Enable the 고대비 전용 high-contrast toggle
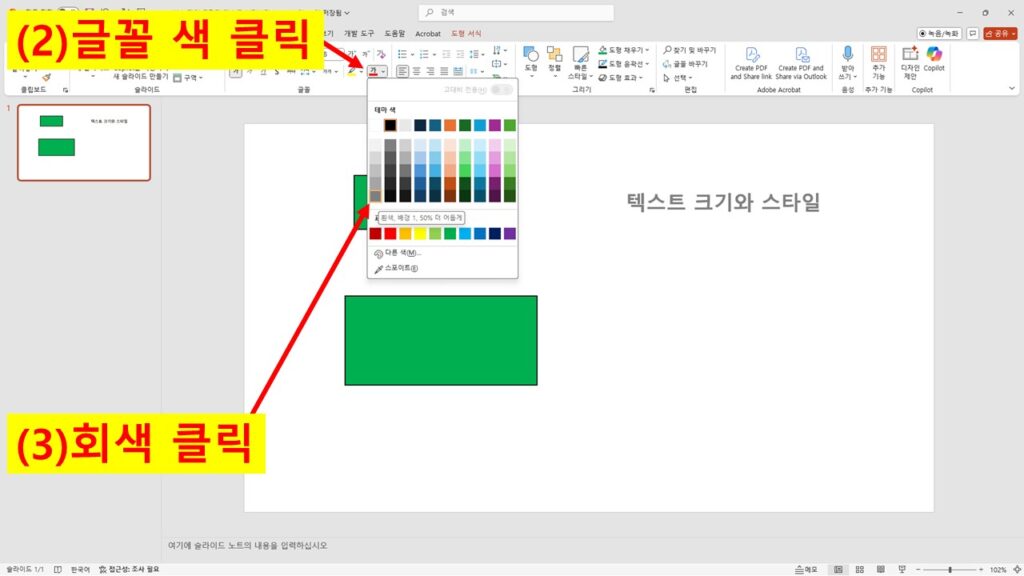1024x576 pixels. pyautogui.click(x=500, y=90)
